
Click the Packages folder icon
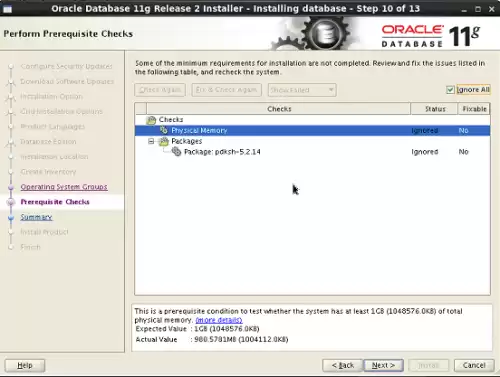(x=164, y=141)
